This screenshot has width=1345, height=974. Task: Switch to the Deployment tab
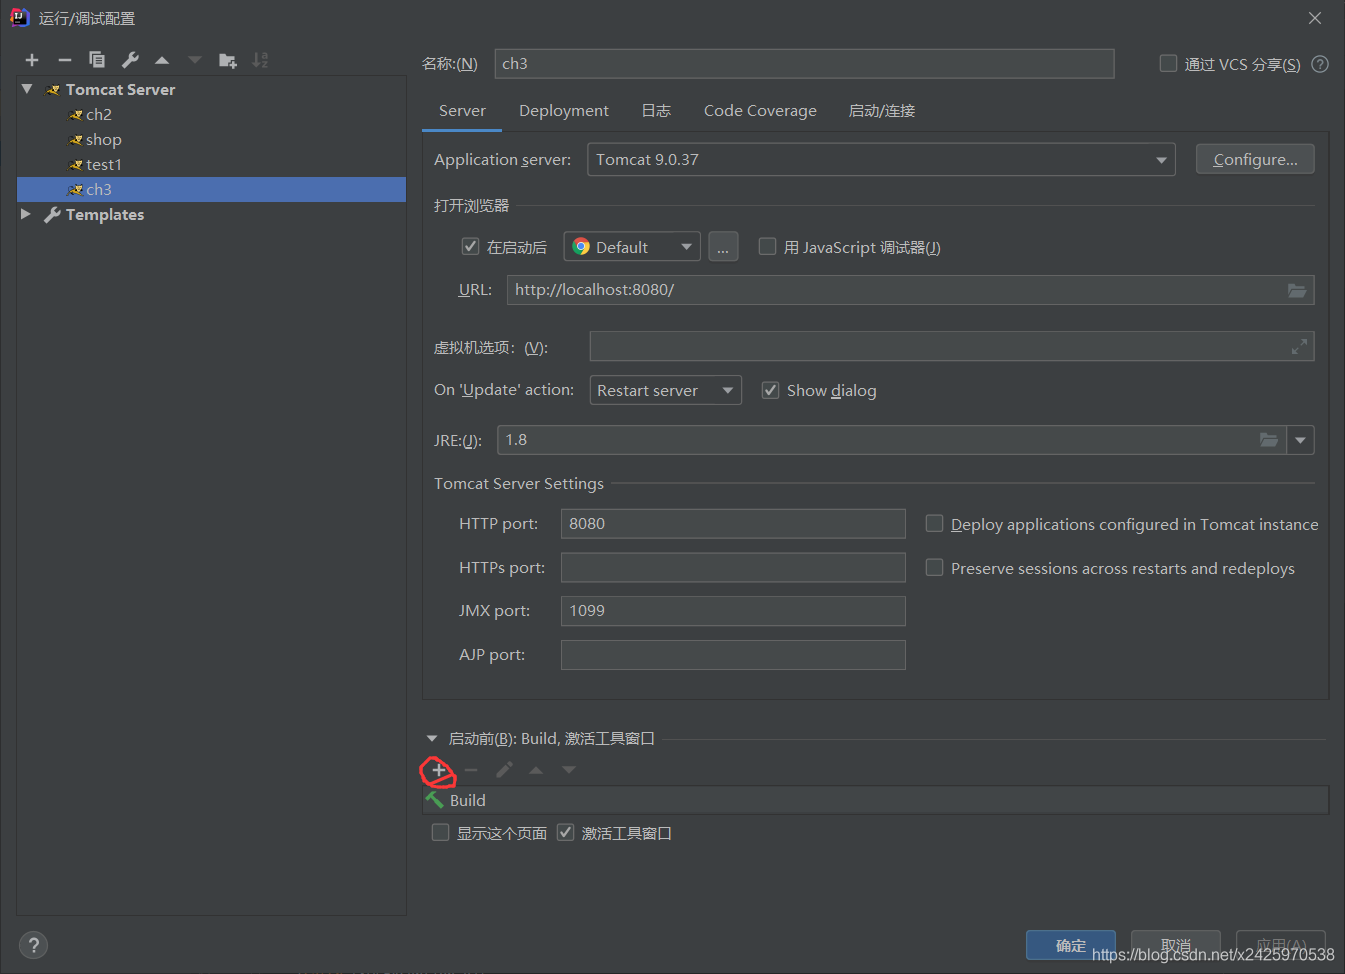point(564,111)
